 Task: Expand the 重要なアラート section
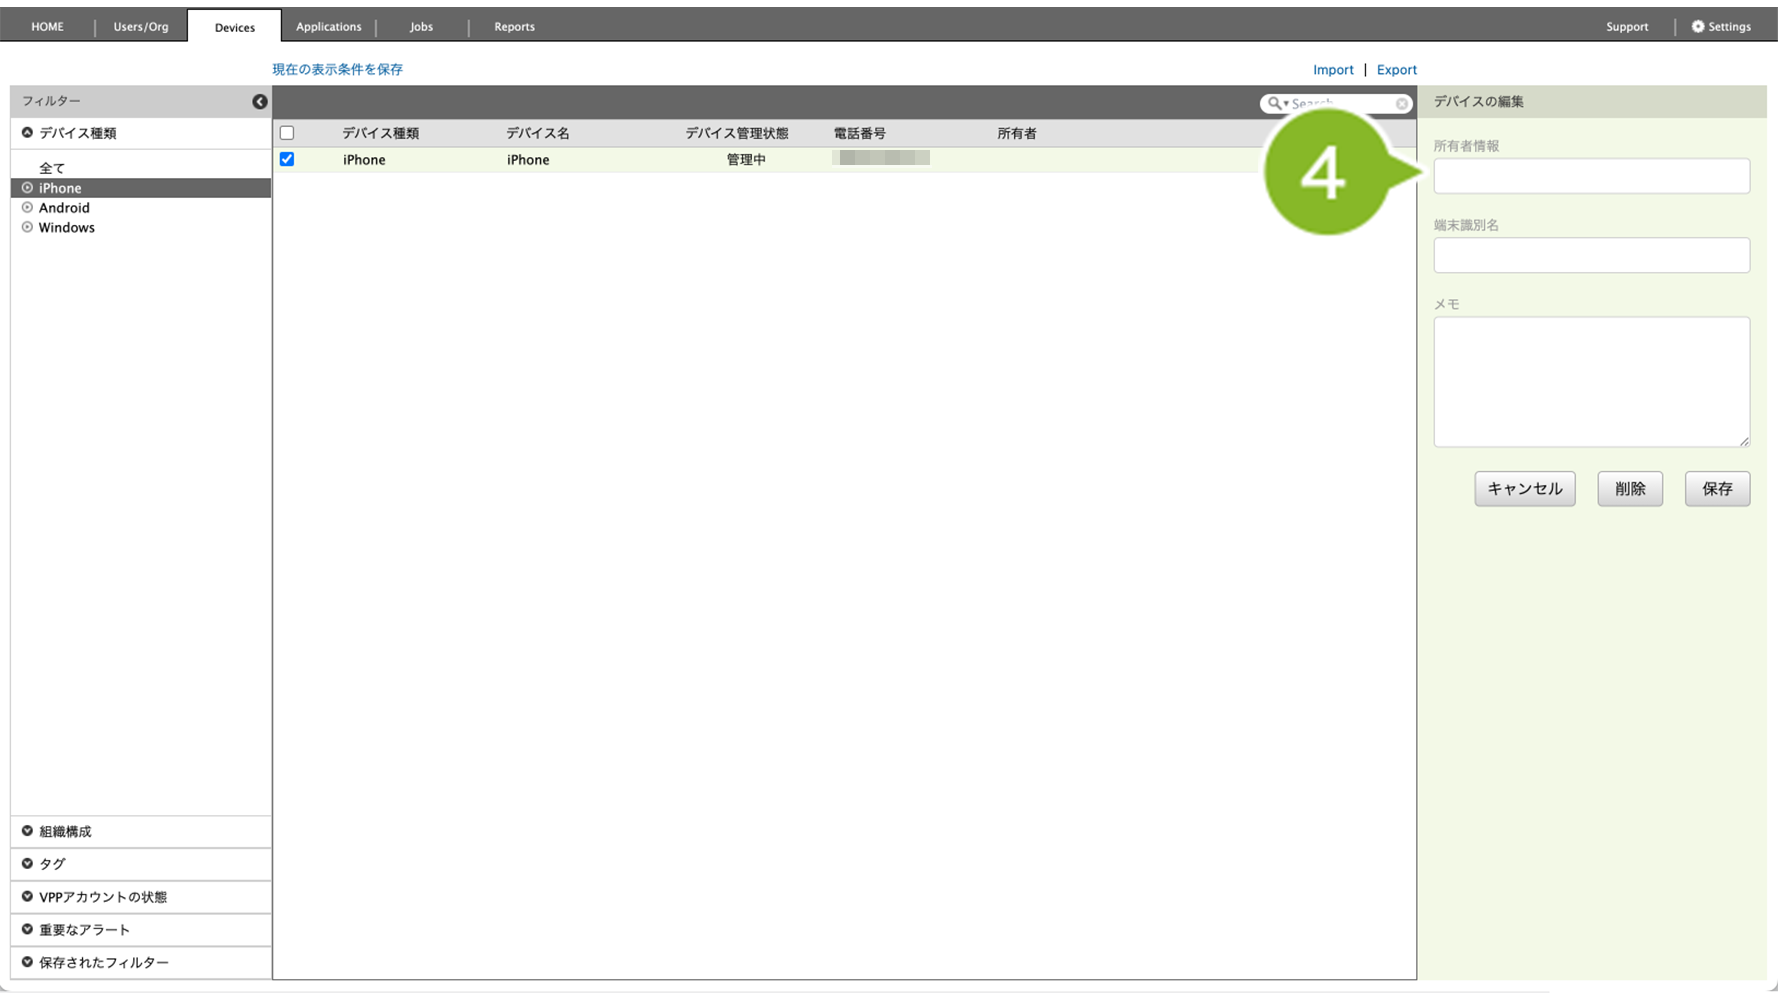tap(28, 929)
